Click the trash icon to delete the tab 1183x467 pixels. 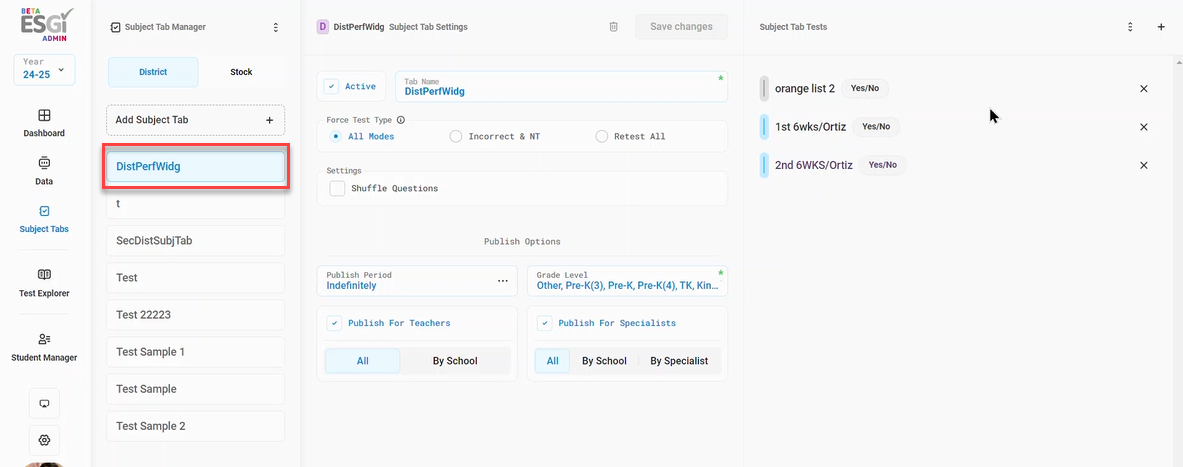tap(613, 26)
